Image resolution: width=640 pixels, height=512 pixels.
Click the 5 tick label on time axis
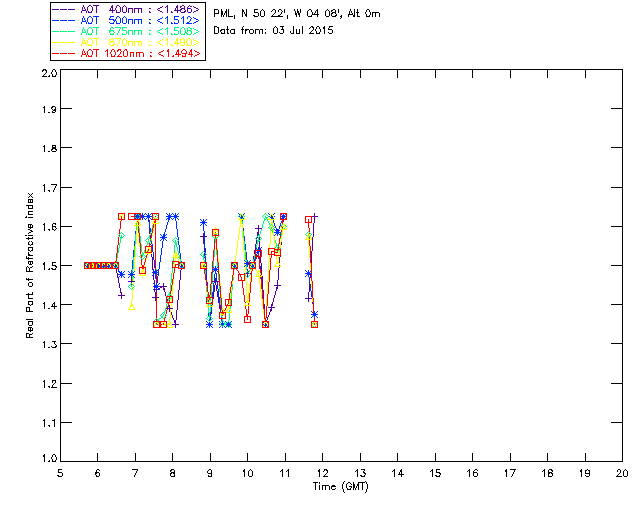pyautogui.click(x=61, y=473)
